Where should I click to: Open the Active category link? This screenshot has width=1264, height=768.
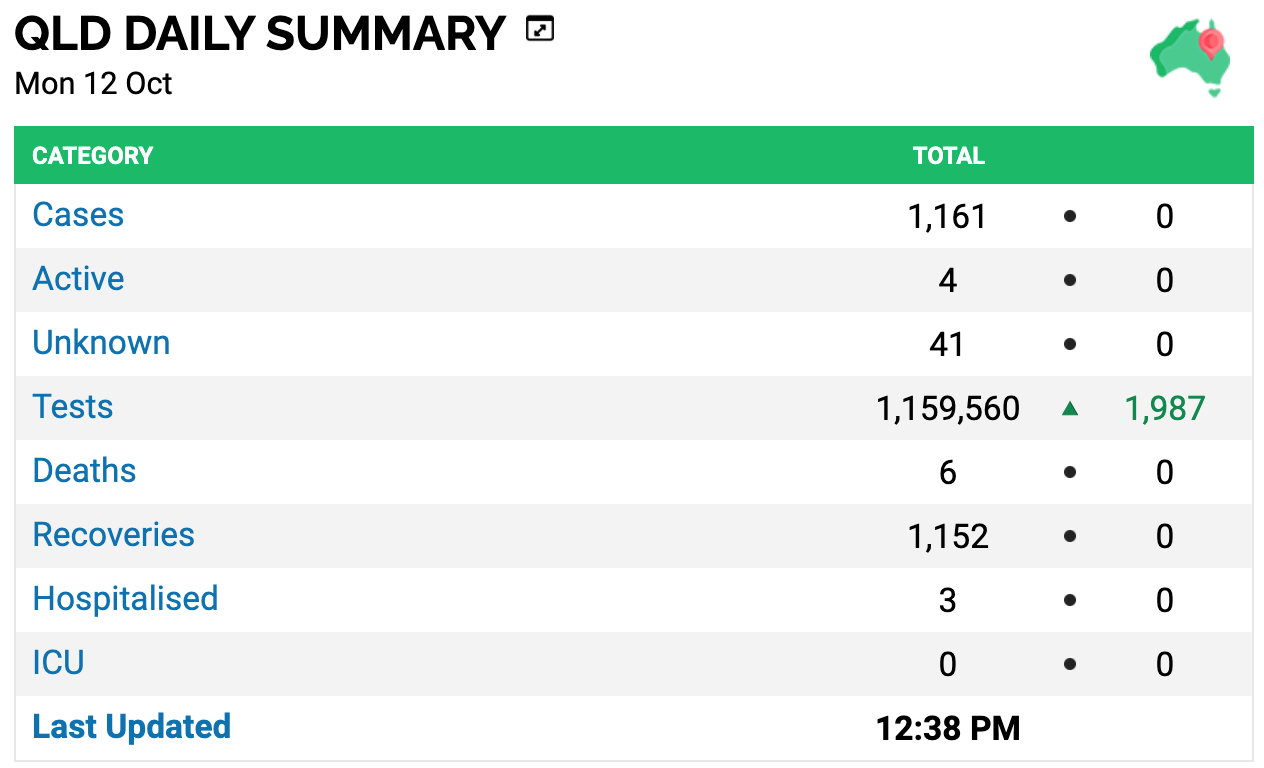[x=78, y=279]
